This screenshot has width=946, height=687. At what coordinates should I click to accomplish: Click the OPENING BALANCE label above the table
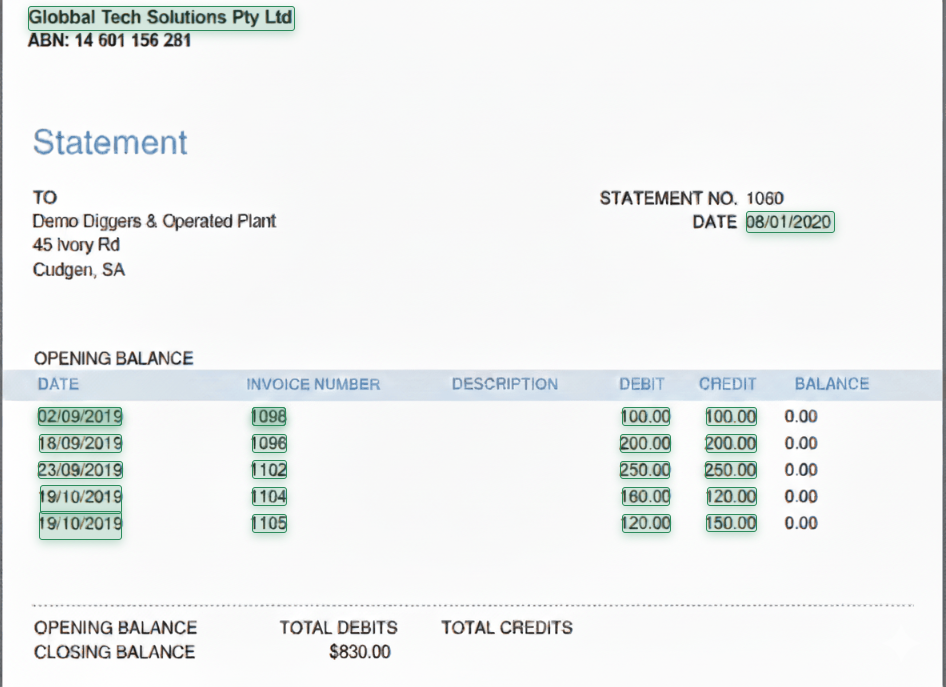(113, 358)
